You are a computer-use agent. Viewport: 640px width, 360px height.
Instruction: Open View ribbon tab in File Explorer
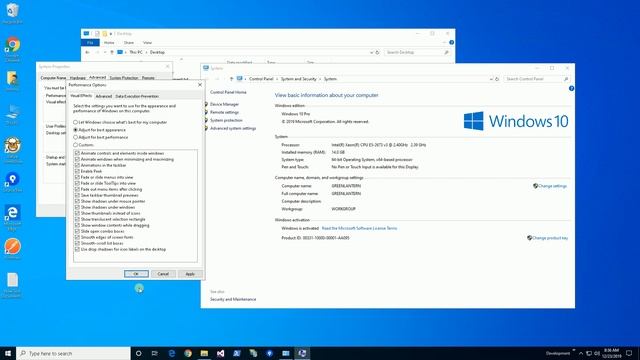[147, 42]
